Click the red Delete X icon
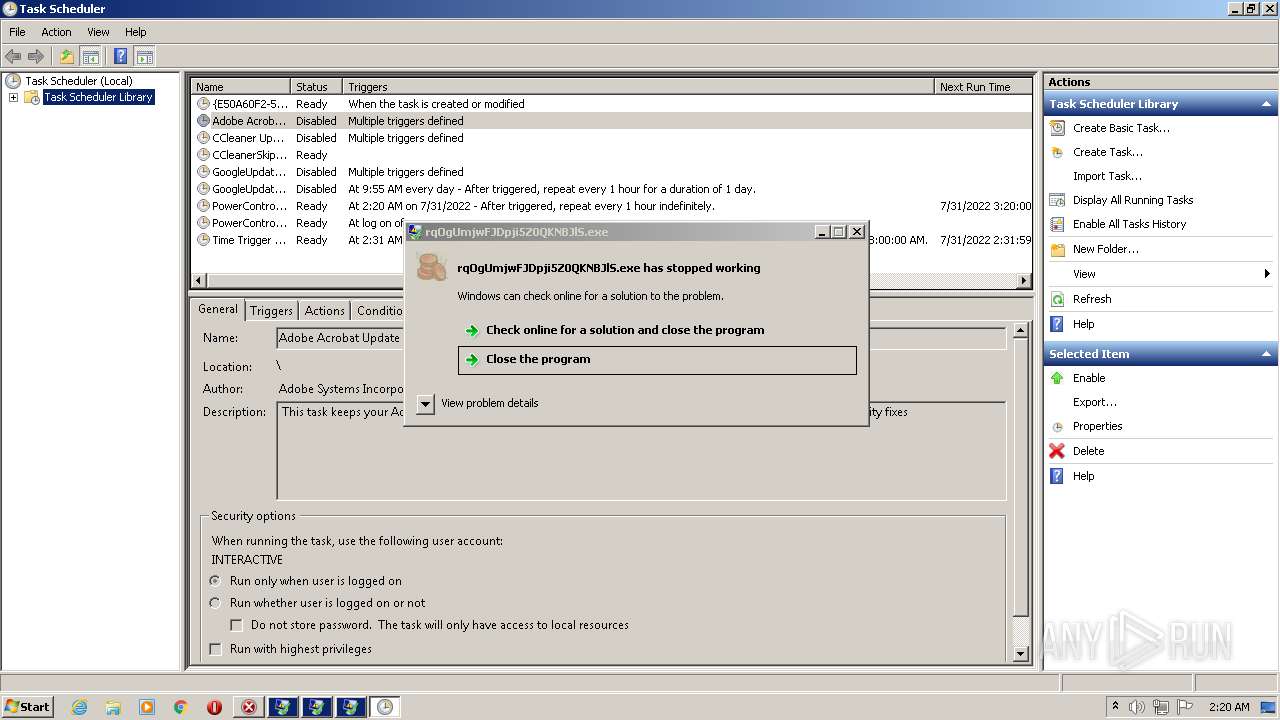 point(1057,451)
